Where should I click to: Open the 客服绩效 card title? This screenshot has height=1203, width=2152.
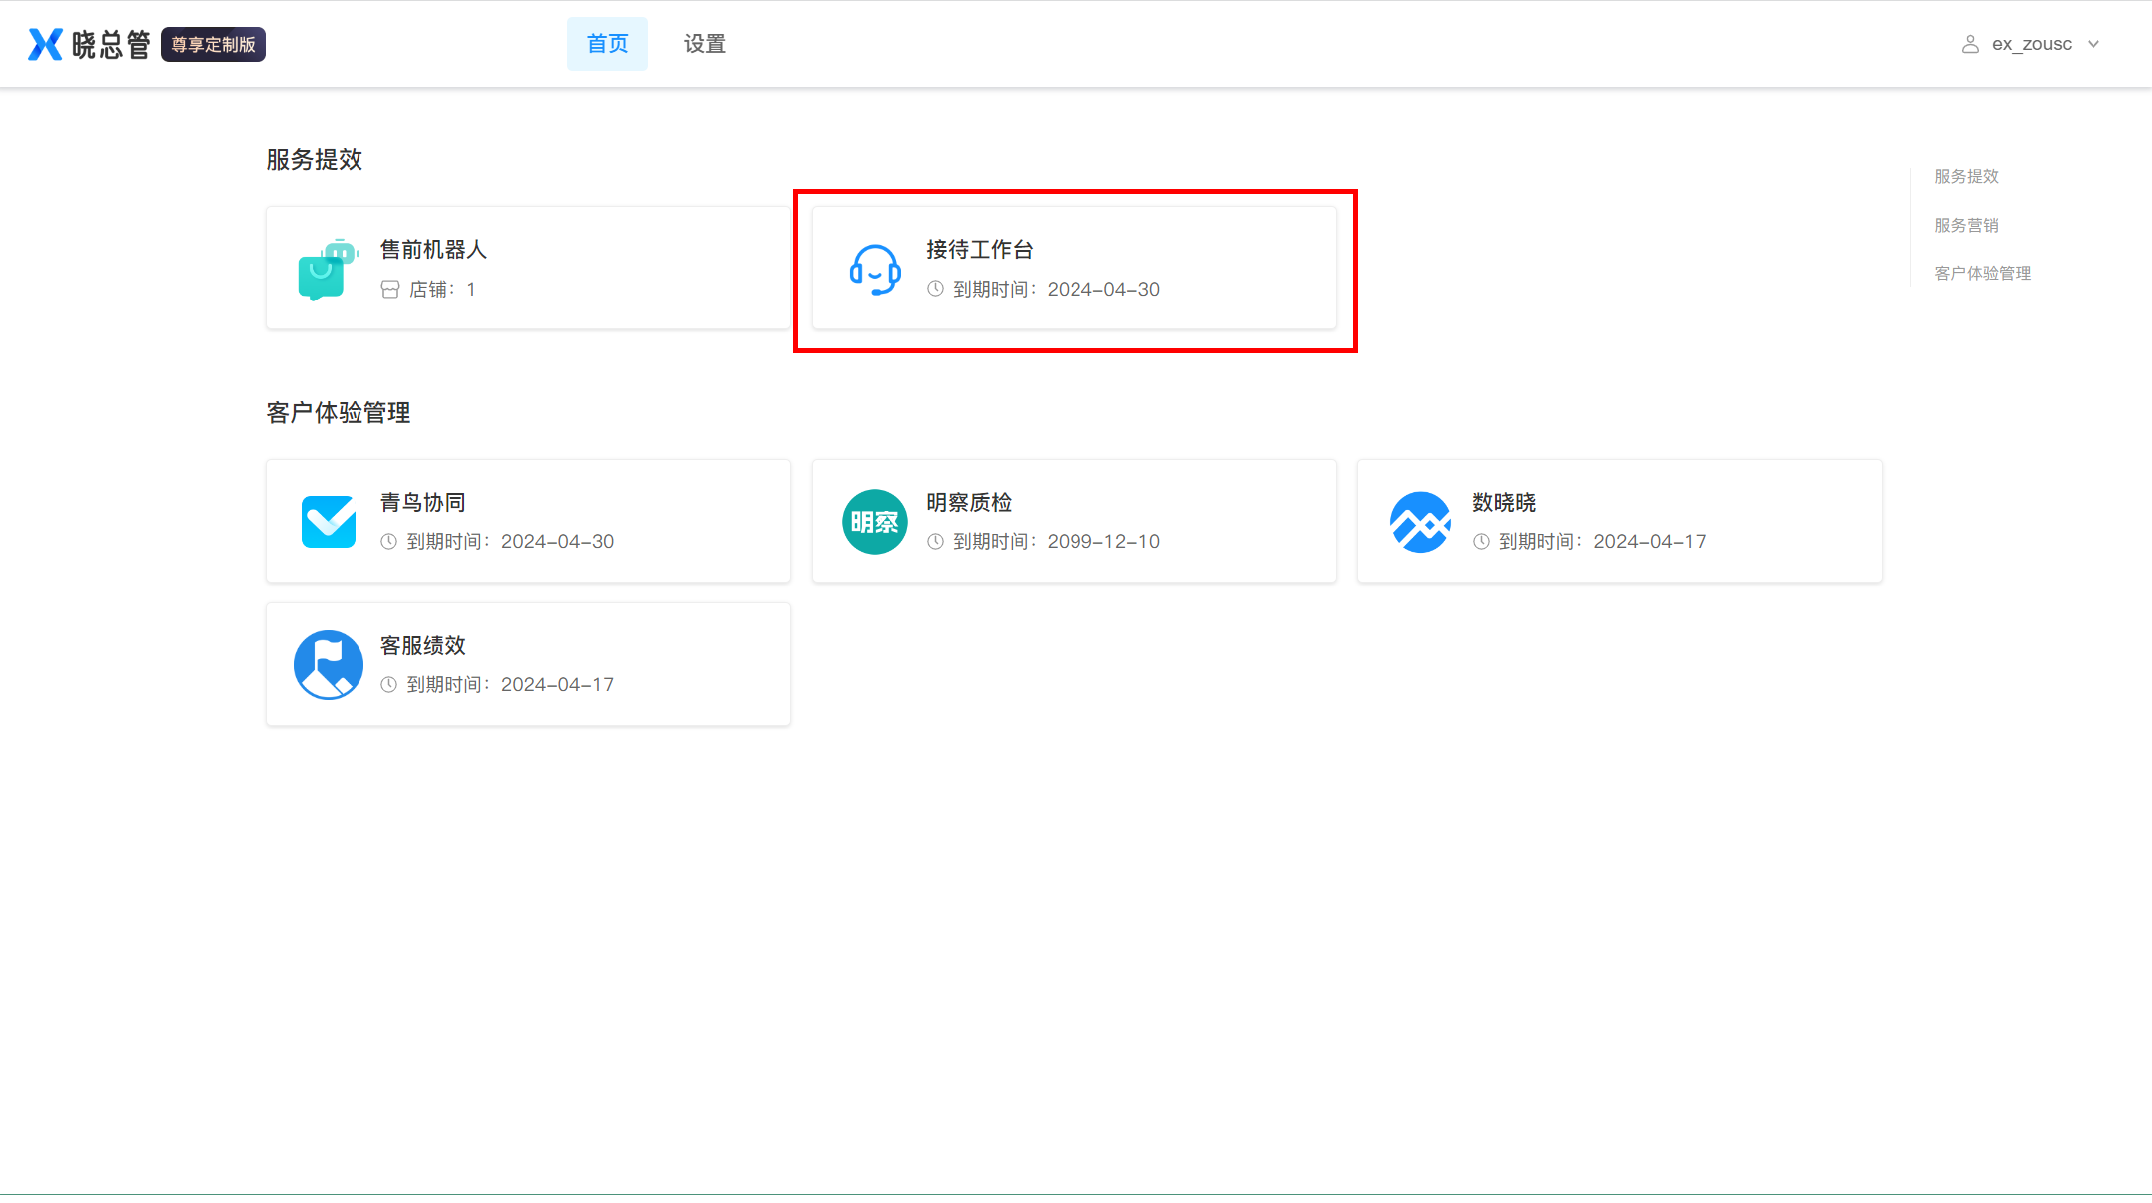tap(422, 646)
